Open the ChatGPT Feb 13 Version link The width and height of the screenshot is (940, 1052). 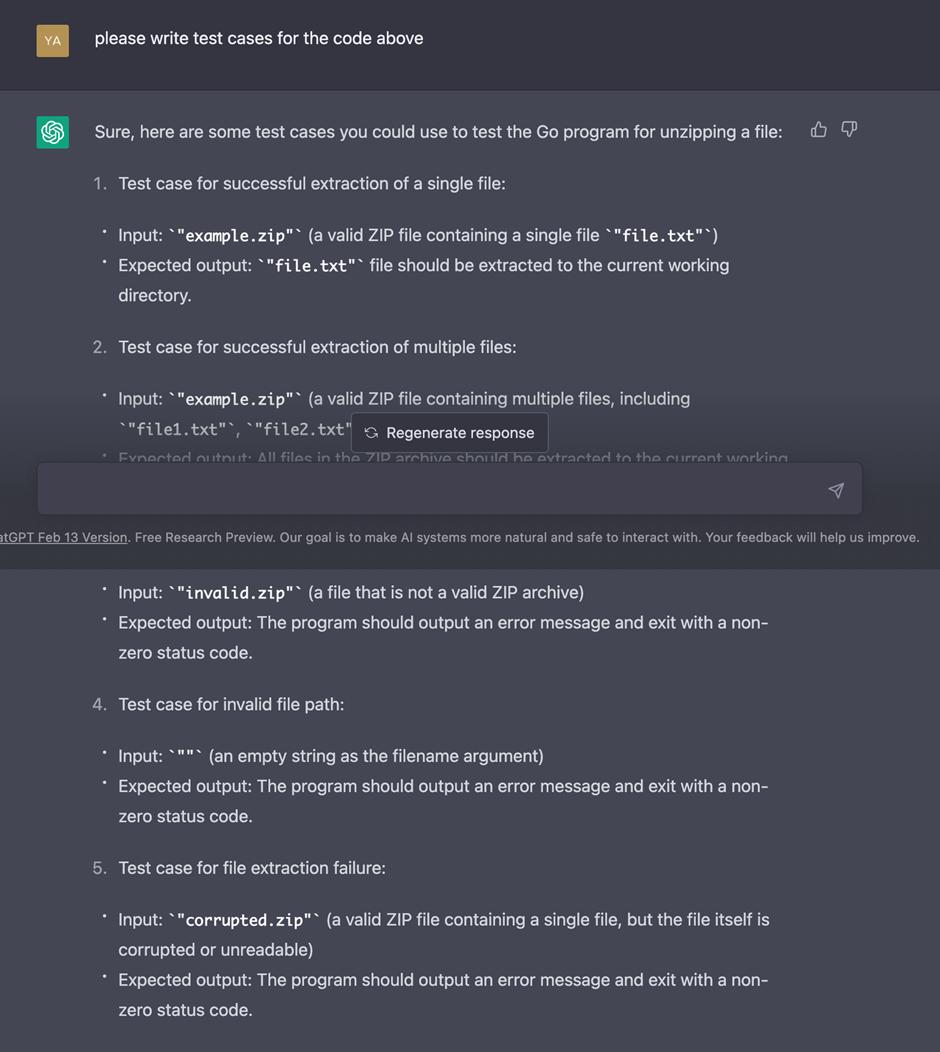63,537
